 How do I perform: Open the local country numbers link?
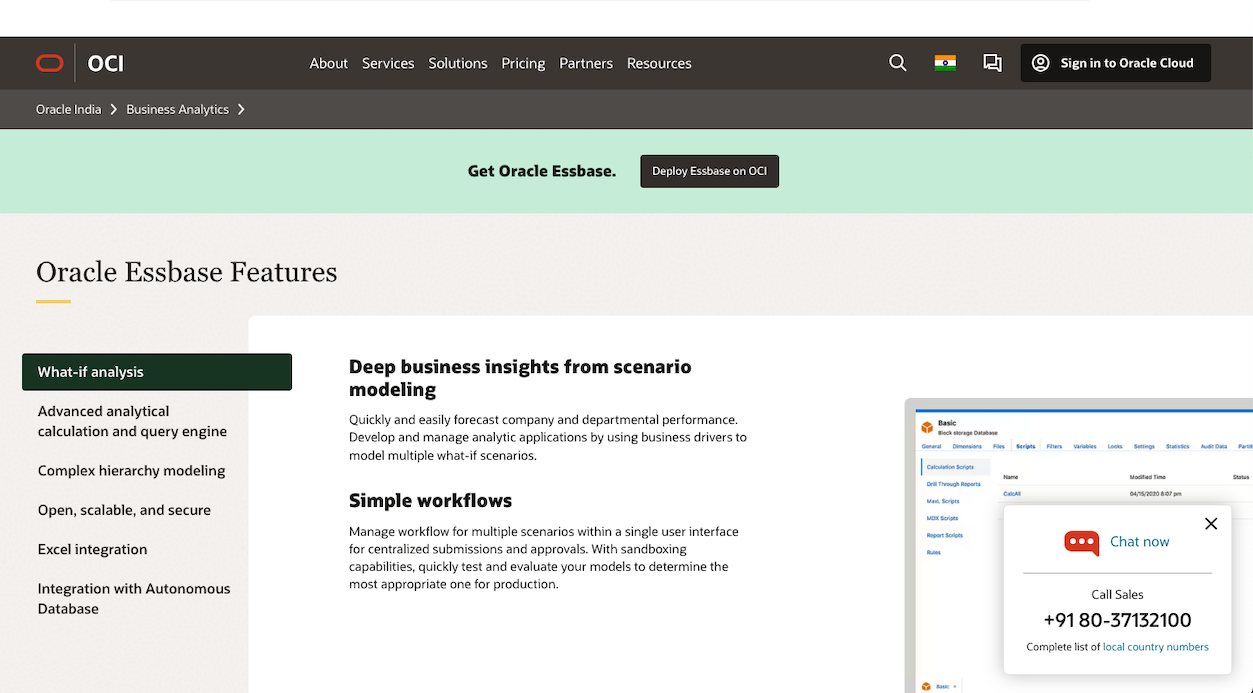tap(1155, 647)
